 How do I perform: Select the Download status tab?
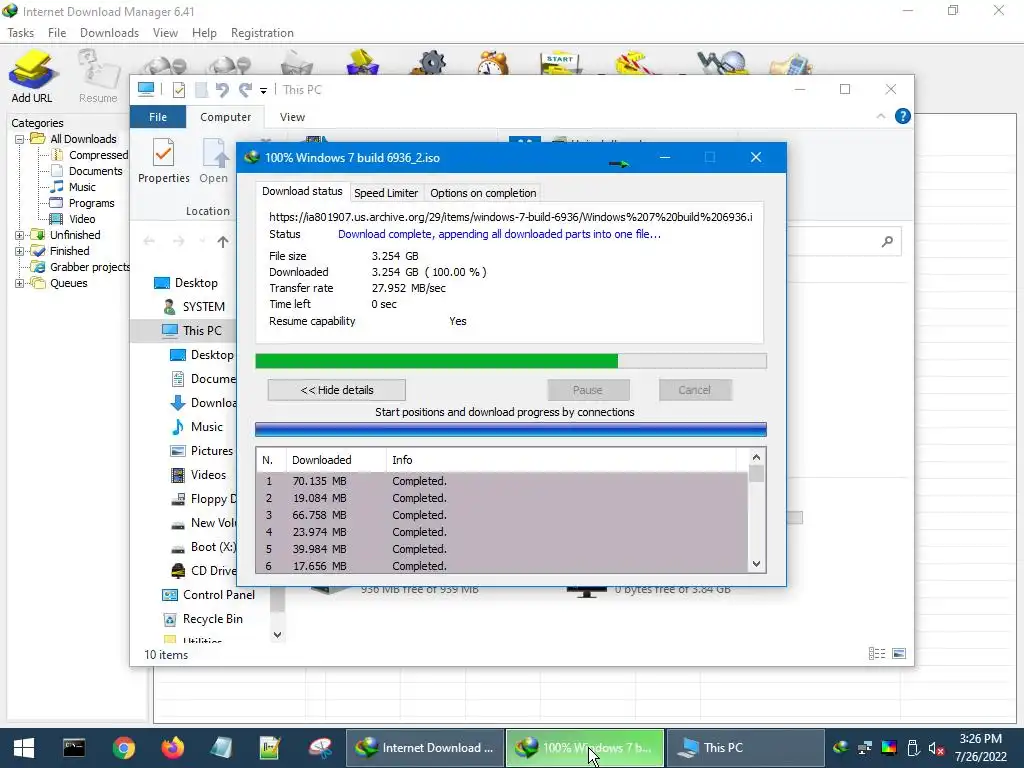[302, 191]
